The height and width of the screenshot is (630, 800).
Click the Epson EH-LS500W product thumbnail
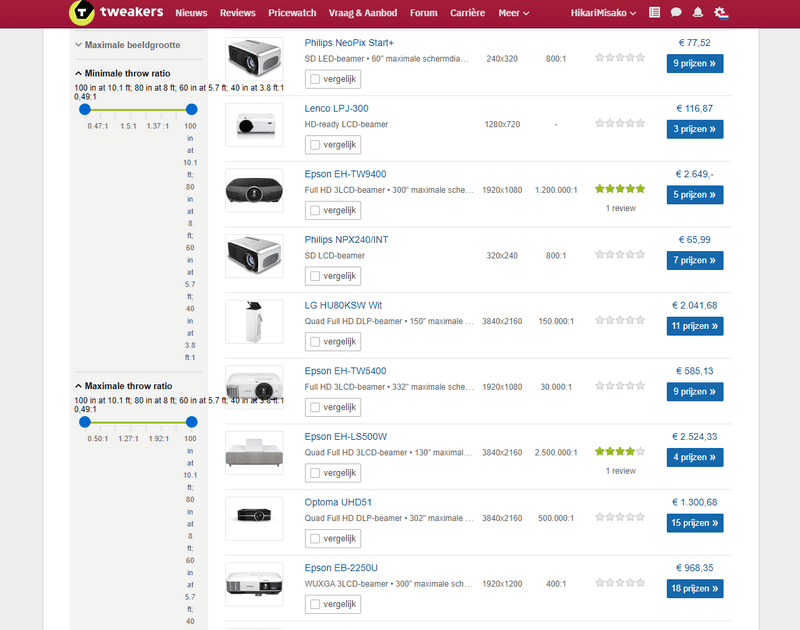pyautogui.click(x=254, y=453)
